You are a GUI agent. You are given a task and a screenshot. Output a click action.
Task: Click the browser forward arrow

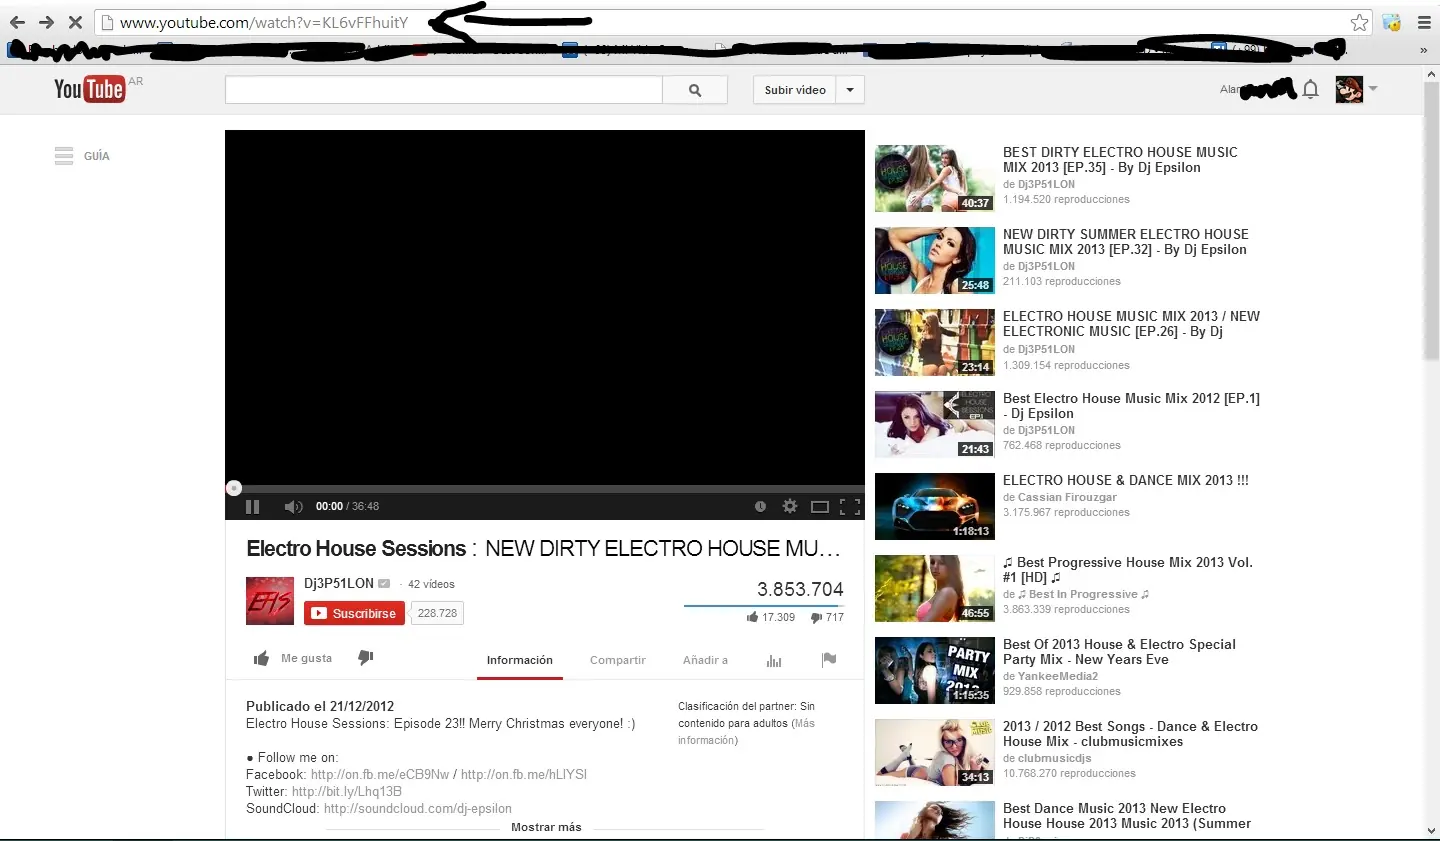[x=46, y=22]
